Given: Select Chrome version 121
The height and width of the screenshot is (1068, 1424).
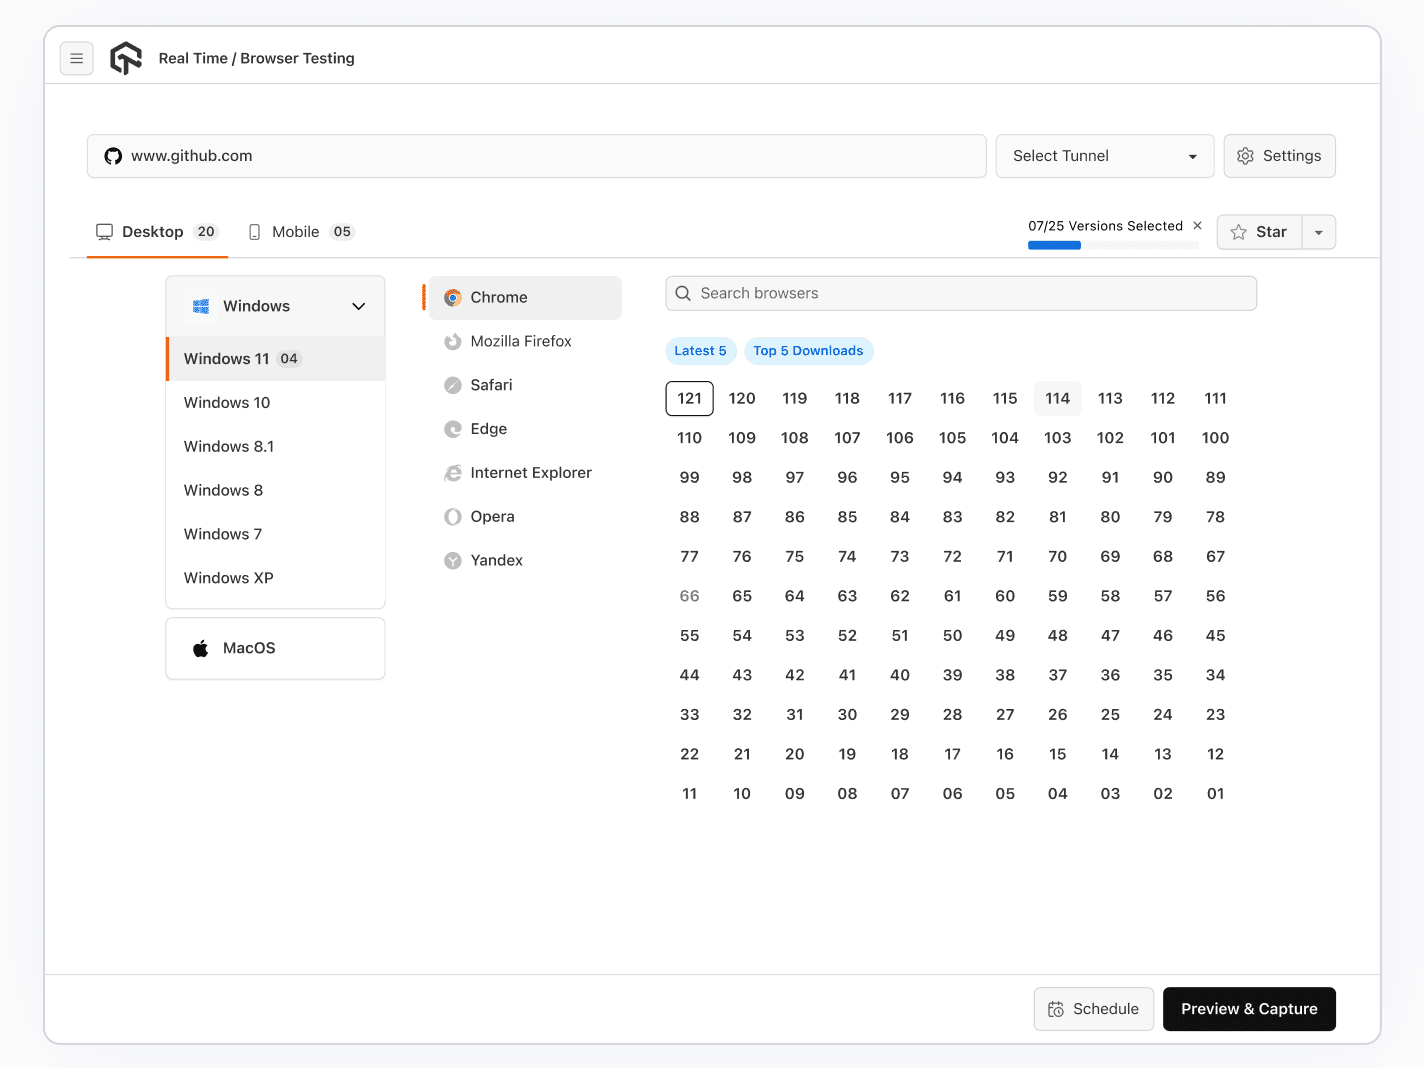Looking at the screenshot, I should pyautogui.click(x=689, y=398).
